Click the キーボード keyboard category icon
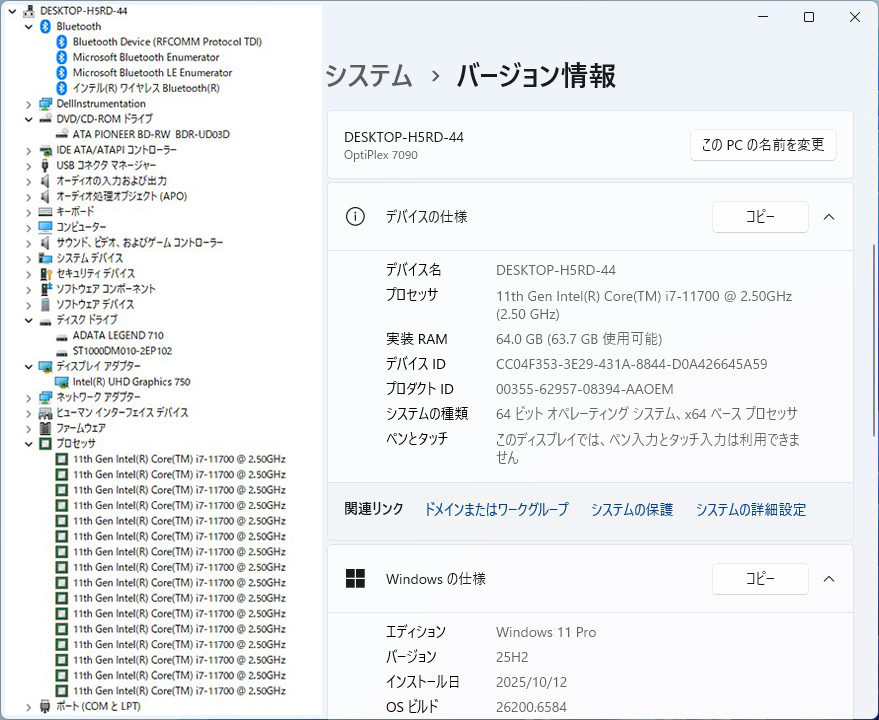Viewport: 879px width, 720px height. [x=45, y=212]
